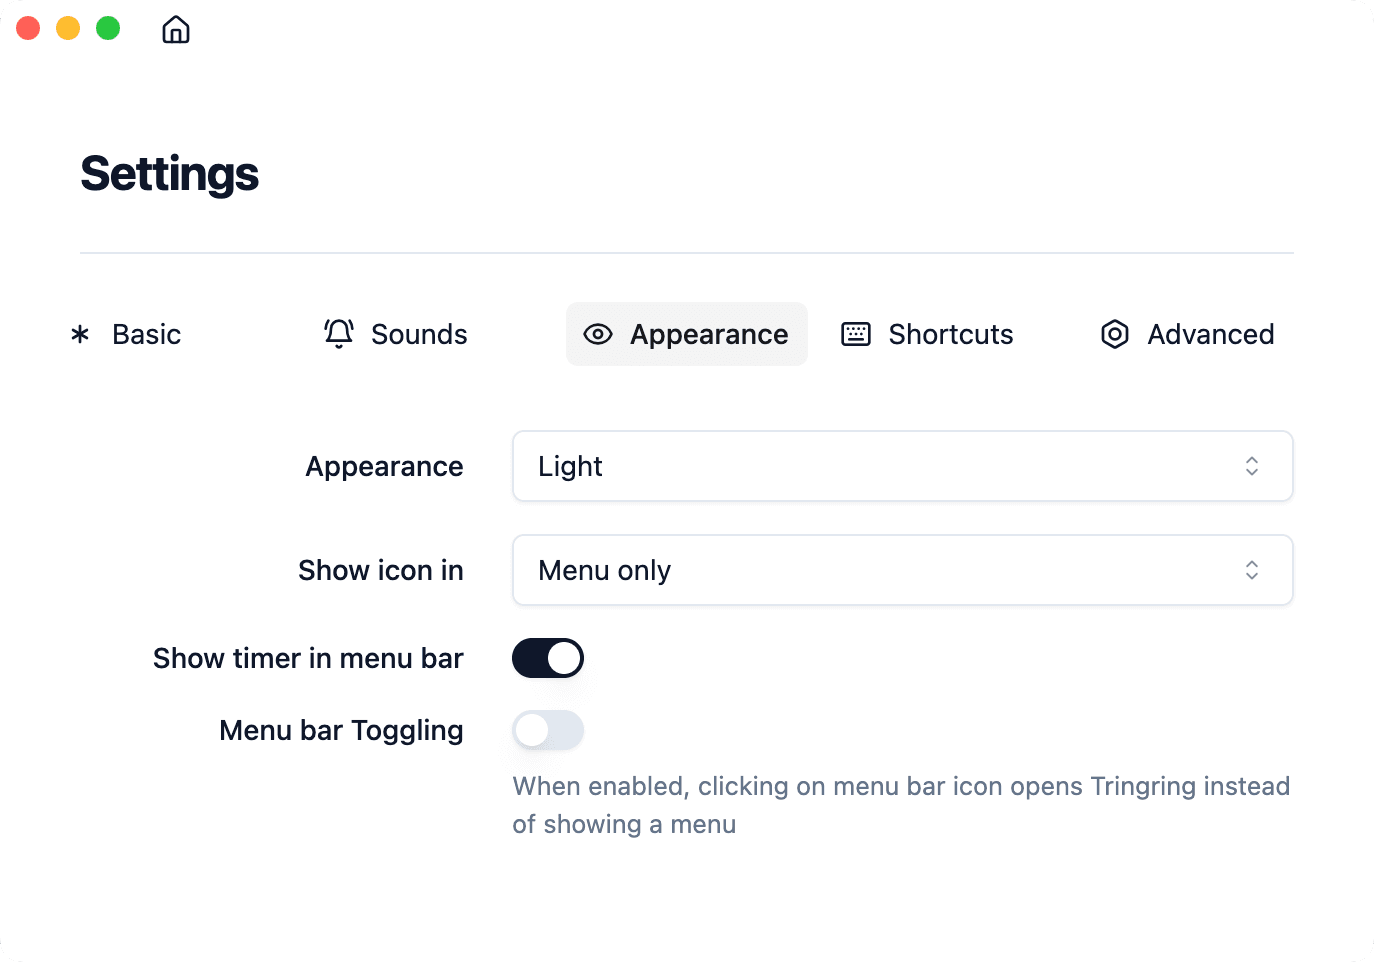Click the asterisk icon beside Basic
Screen dimensions: 1374x962
click(80, 334)
